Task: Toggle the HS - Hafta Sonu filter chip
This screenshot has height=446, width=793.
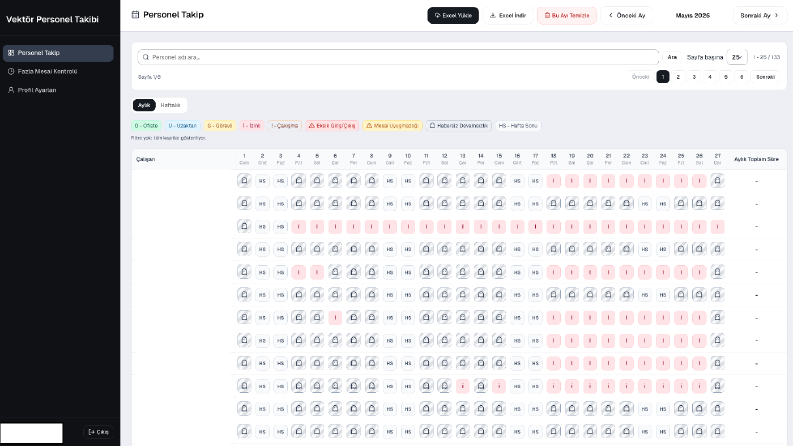Action: pyautogui.click(x=518, y=125)
